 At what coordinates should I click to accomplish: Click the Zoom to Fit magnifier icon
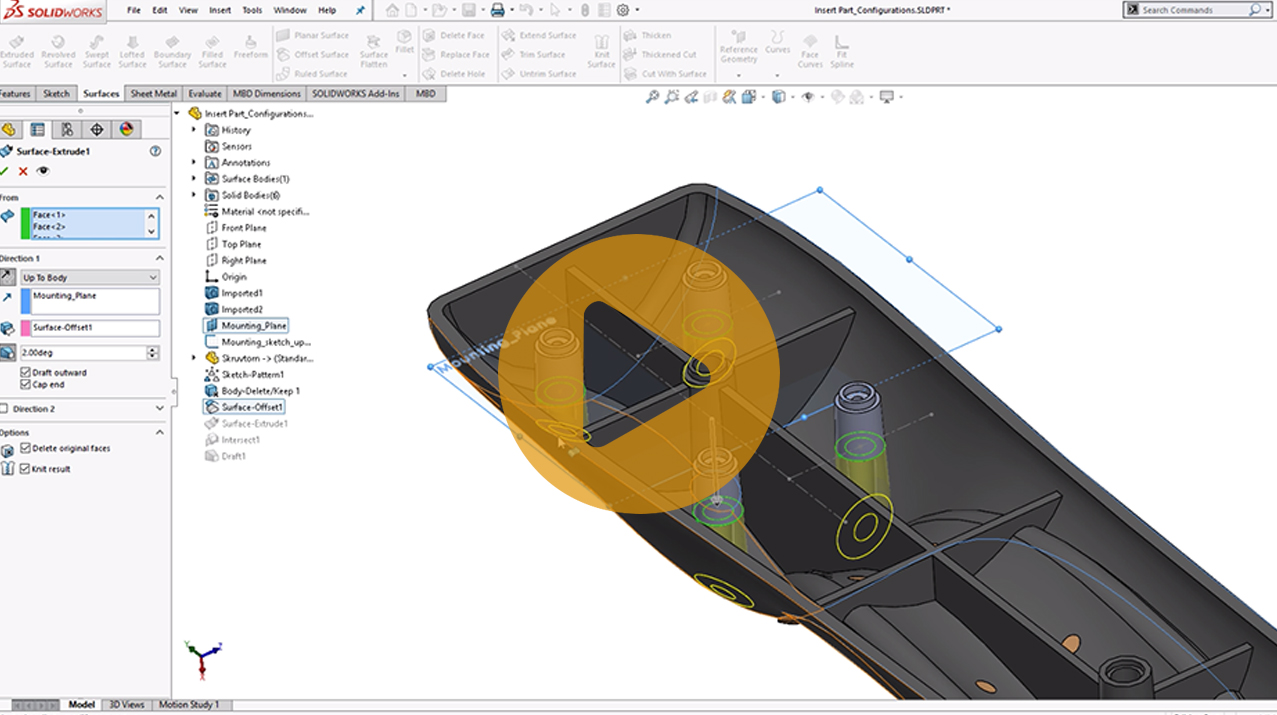tap(652, 97)
